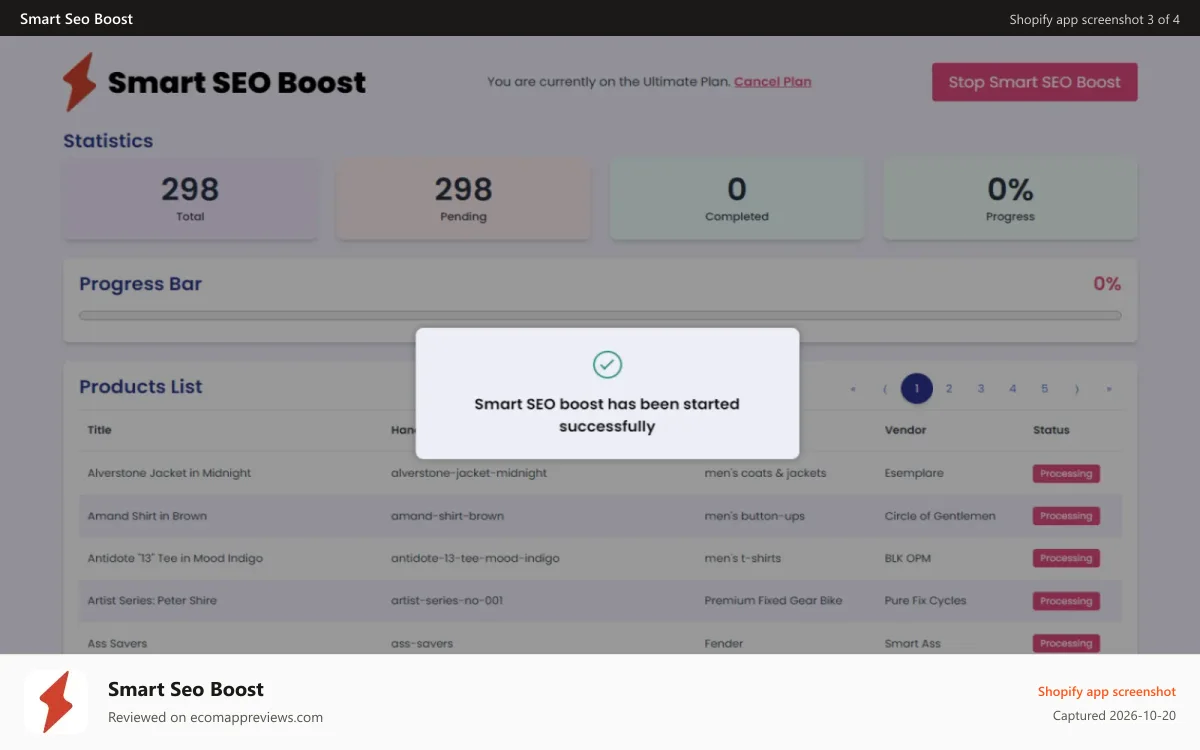Click vendor 'BLK OPM'
Viewport: 1200px width, 750px height.
pos(908,558)
